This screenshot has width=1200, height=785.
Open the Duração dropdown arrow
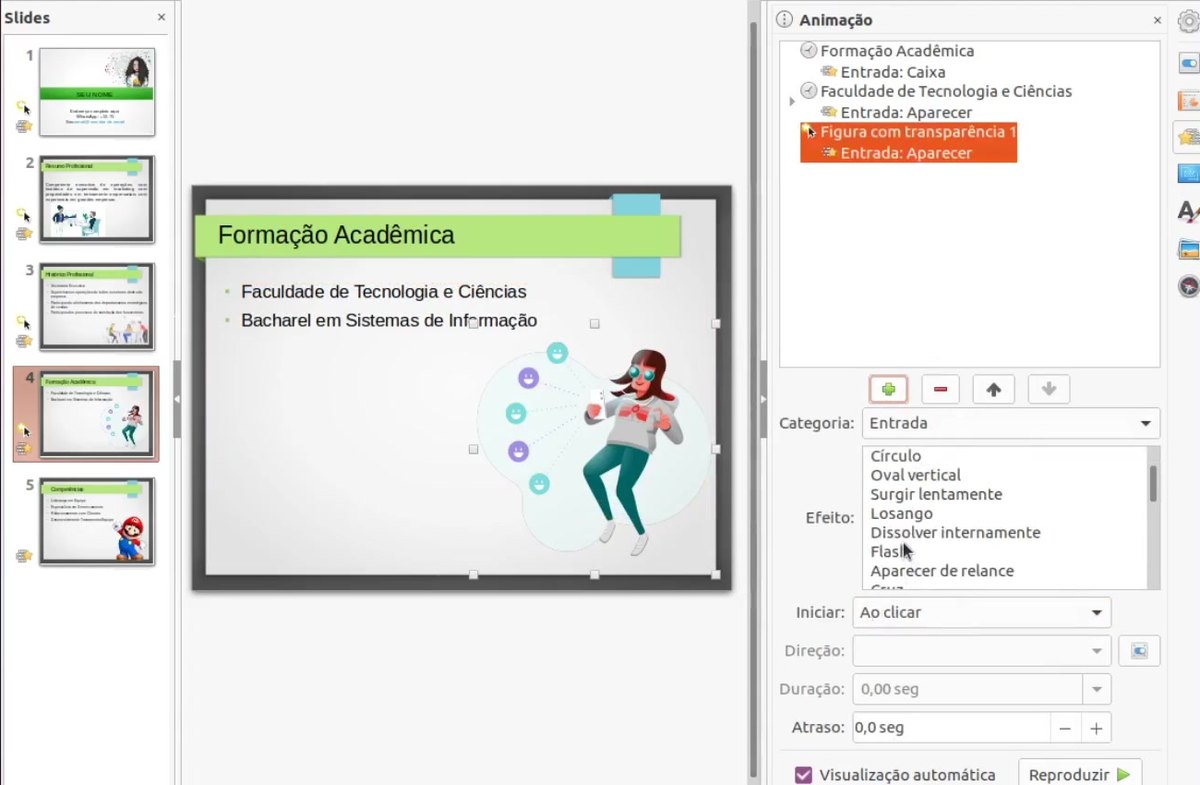pos(1097,689)
